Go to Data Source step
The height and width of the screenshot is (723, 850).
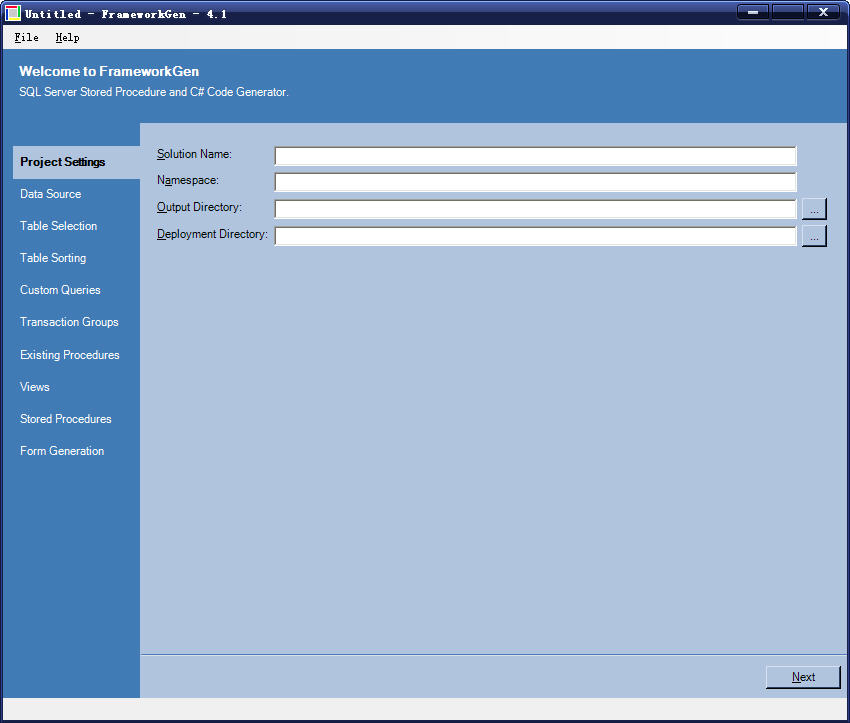point(50,194)
